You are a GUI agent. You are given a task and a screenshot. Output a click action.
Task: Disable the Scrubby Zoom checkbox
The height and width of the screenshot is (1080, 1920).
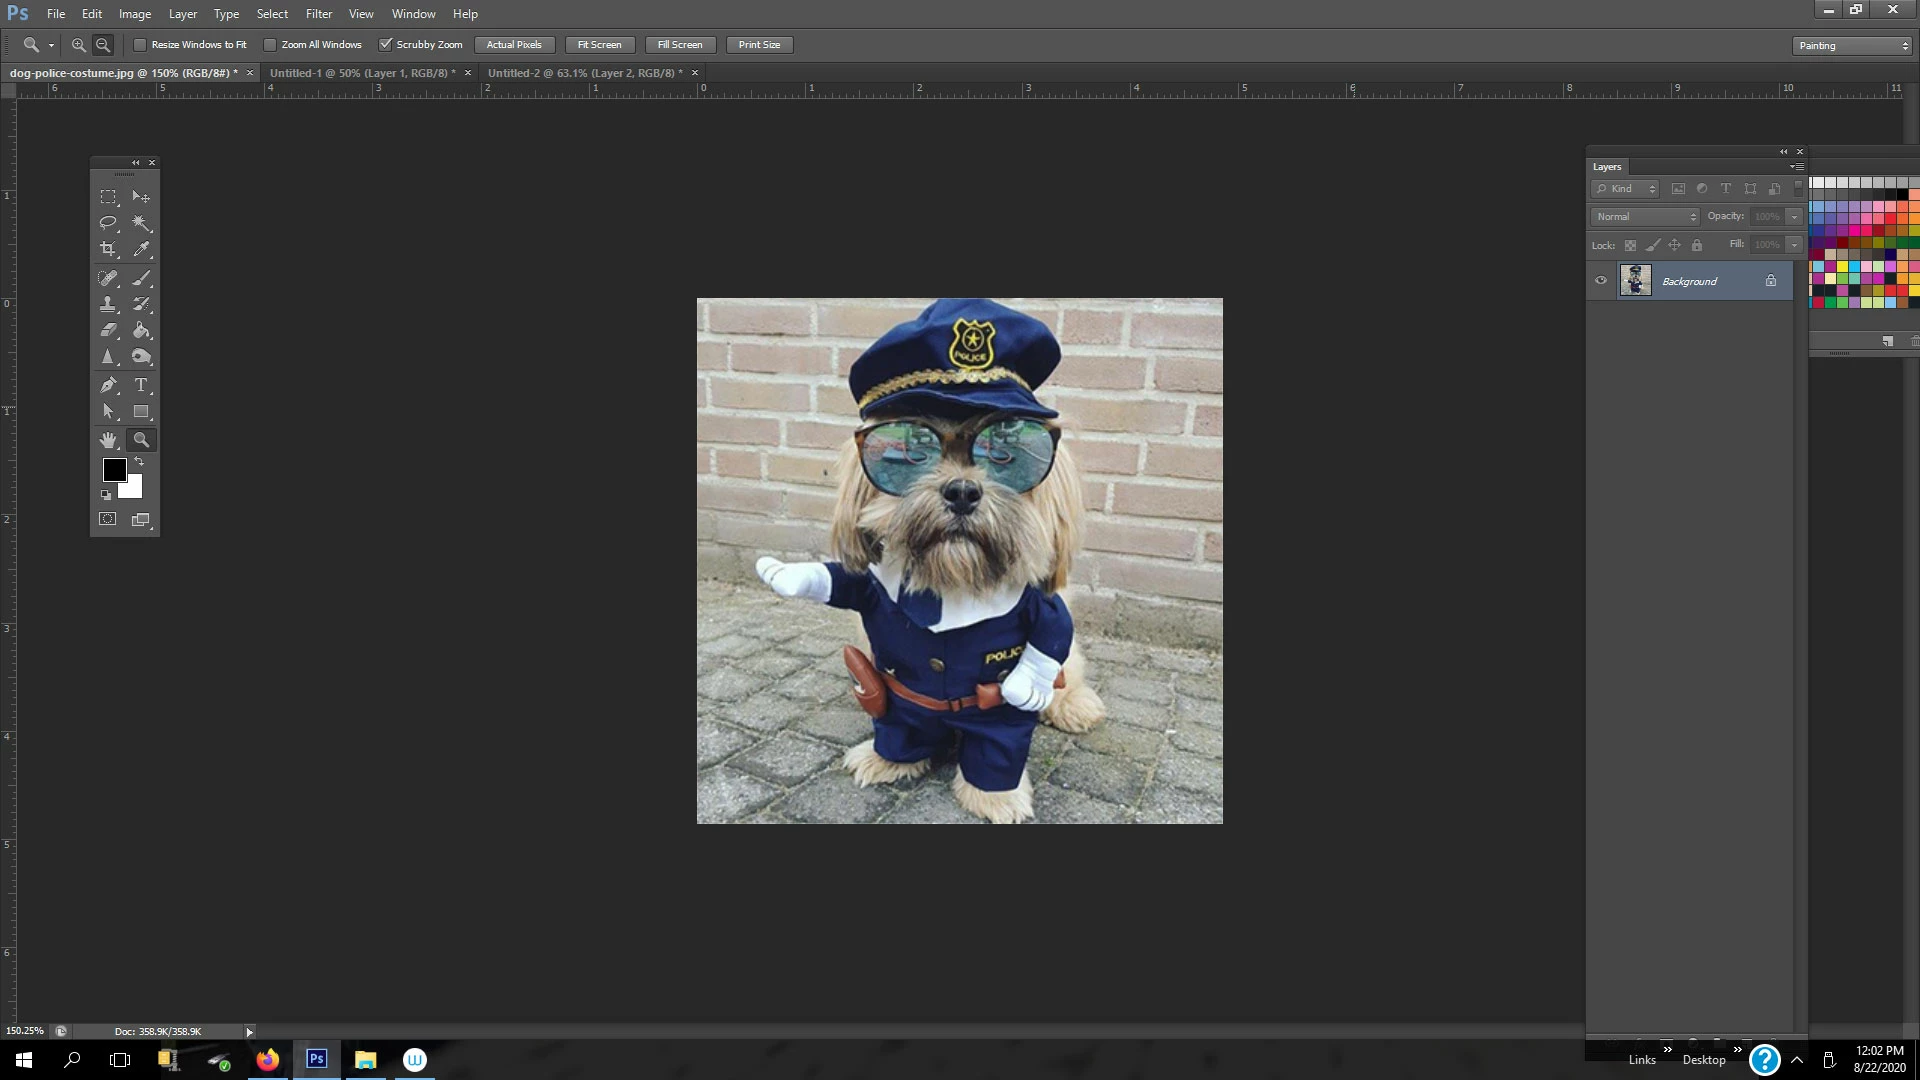385,45
